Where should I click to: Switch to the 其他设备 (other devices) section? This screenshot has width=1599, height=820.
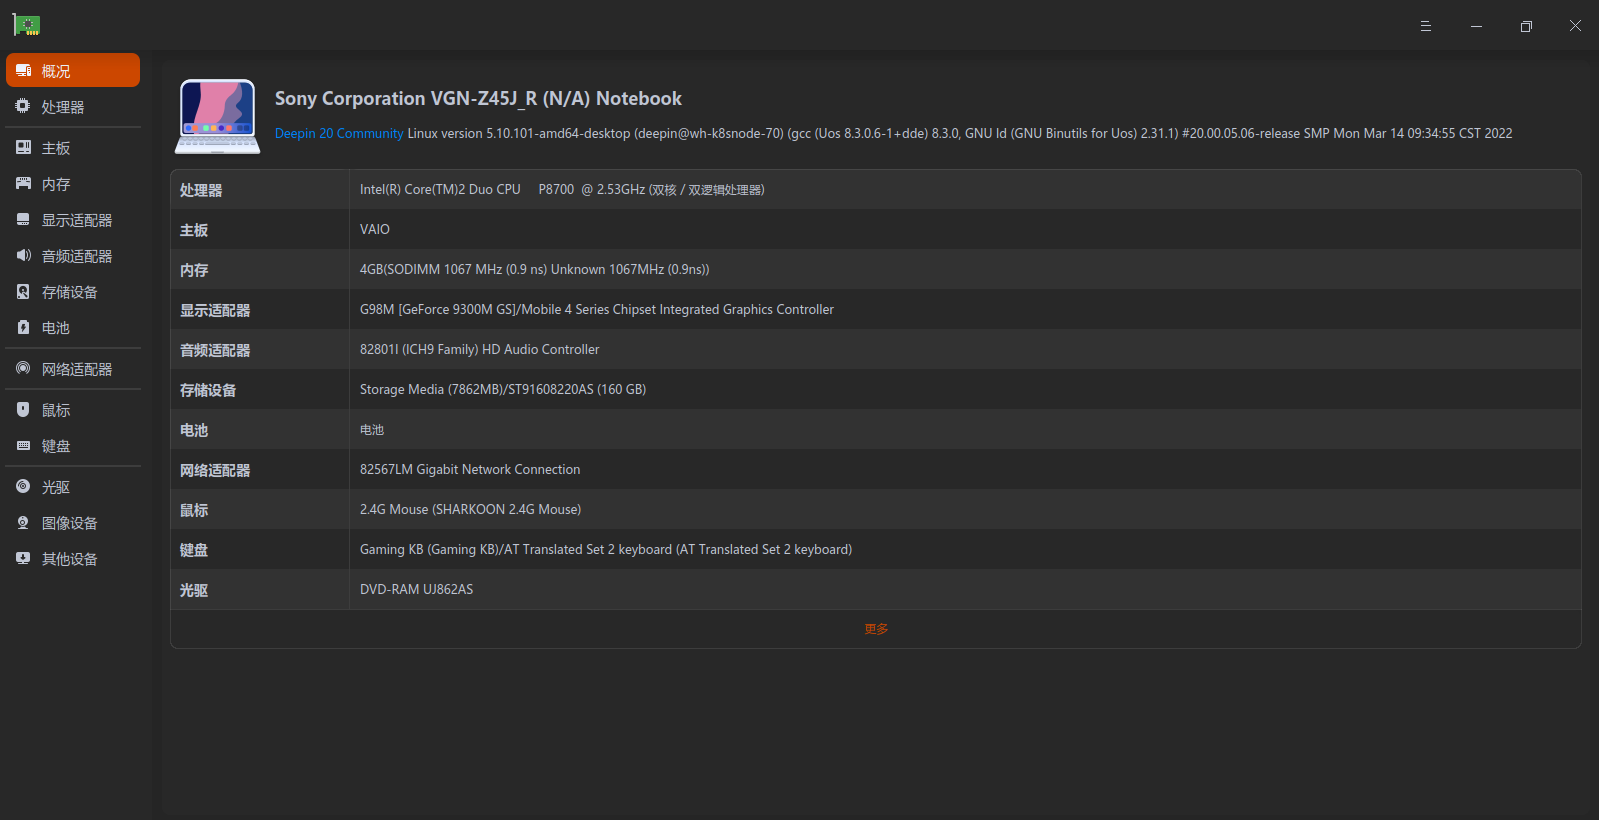click(x=69, y=559)
